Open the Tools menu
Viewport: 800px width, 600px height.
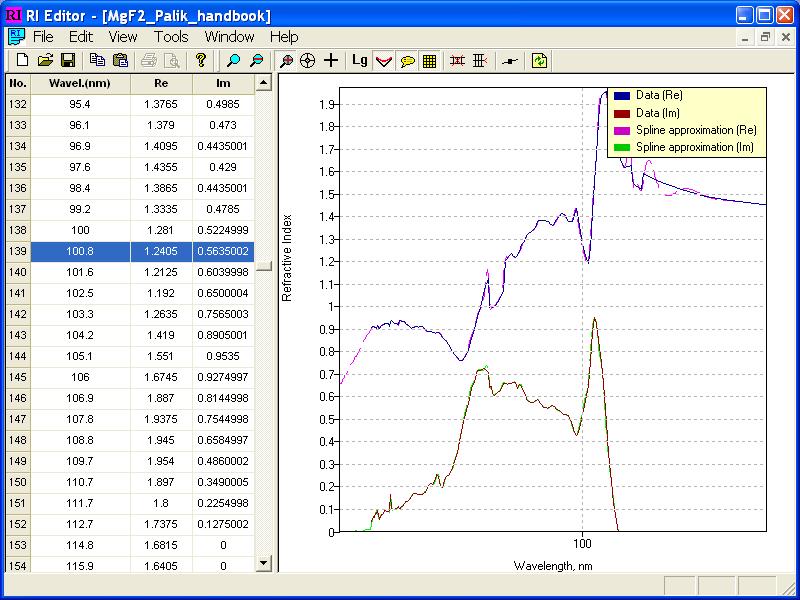171,37
